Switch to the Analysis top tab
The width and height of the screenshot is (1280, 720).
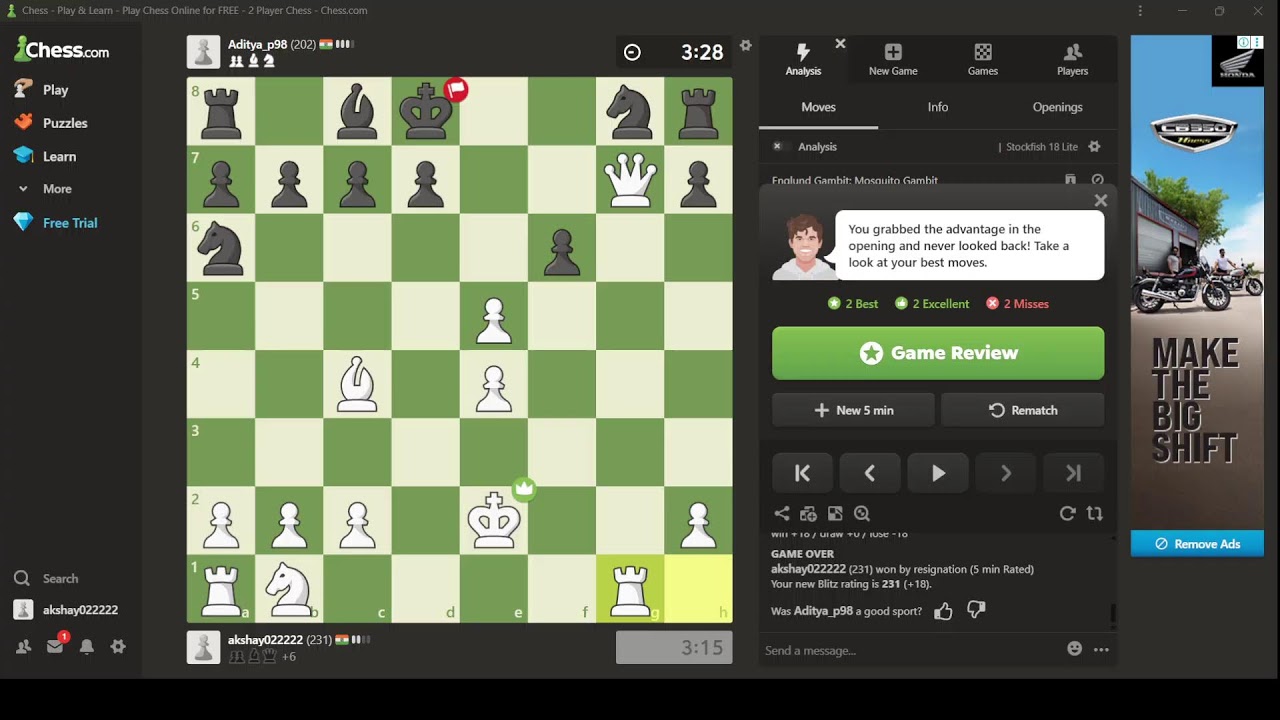[803, 59]
